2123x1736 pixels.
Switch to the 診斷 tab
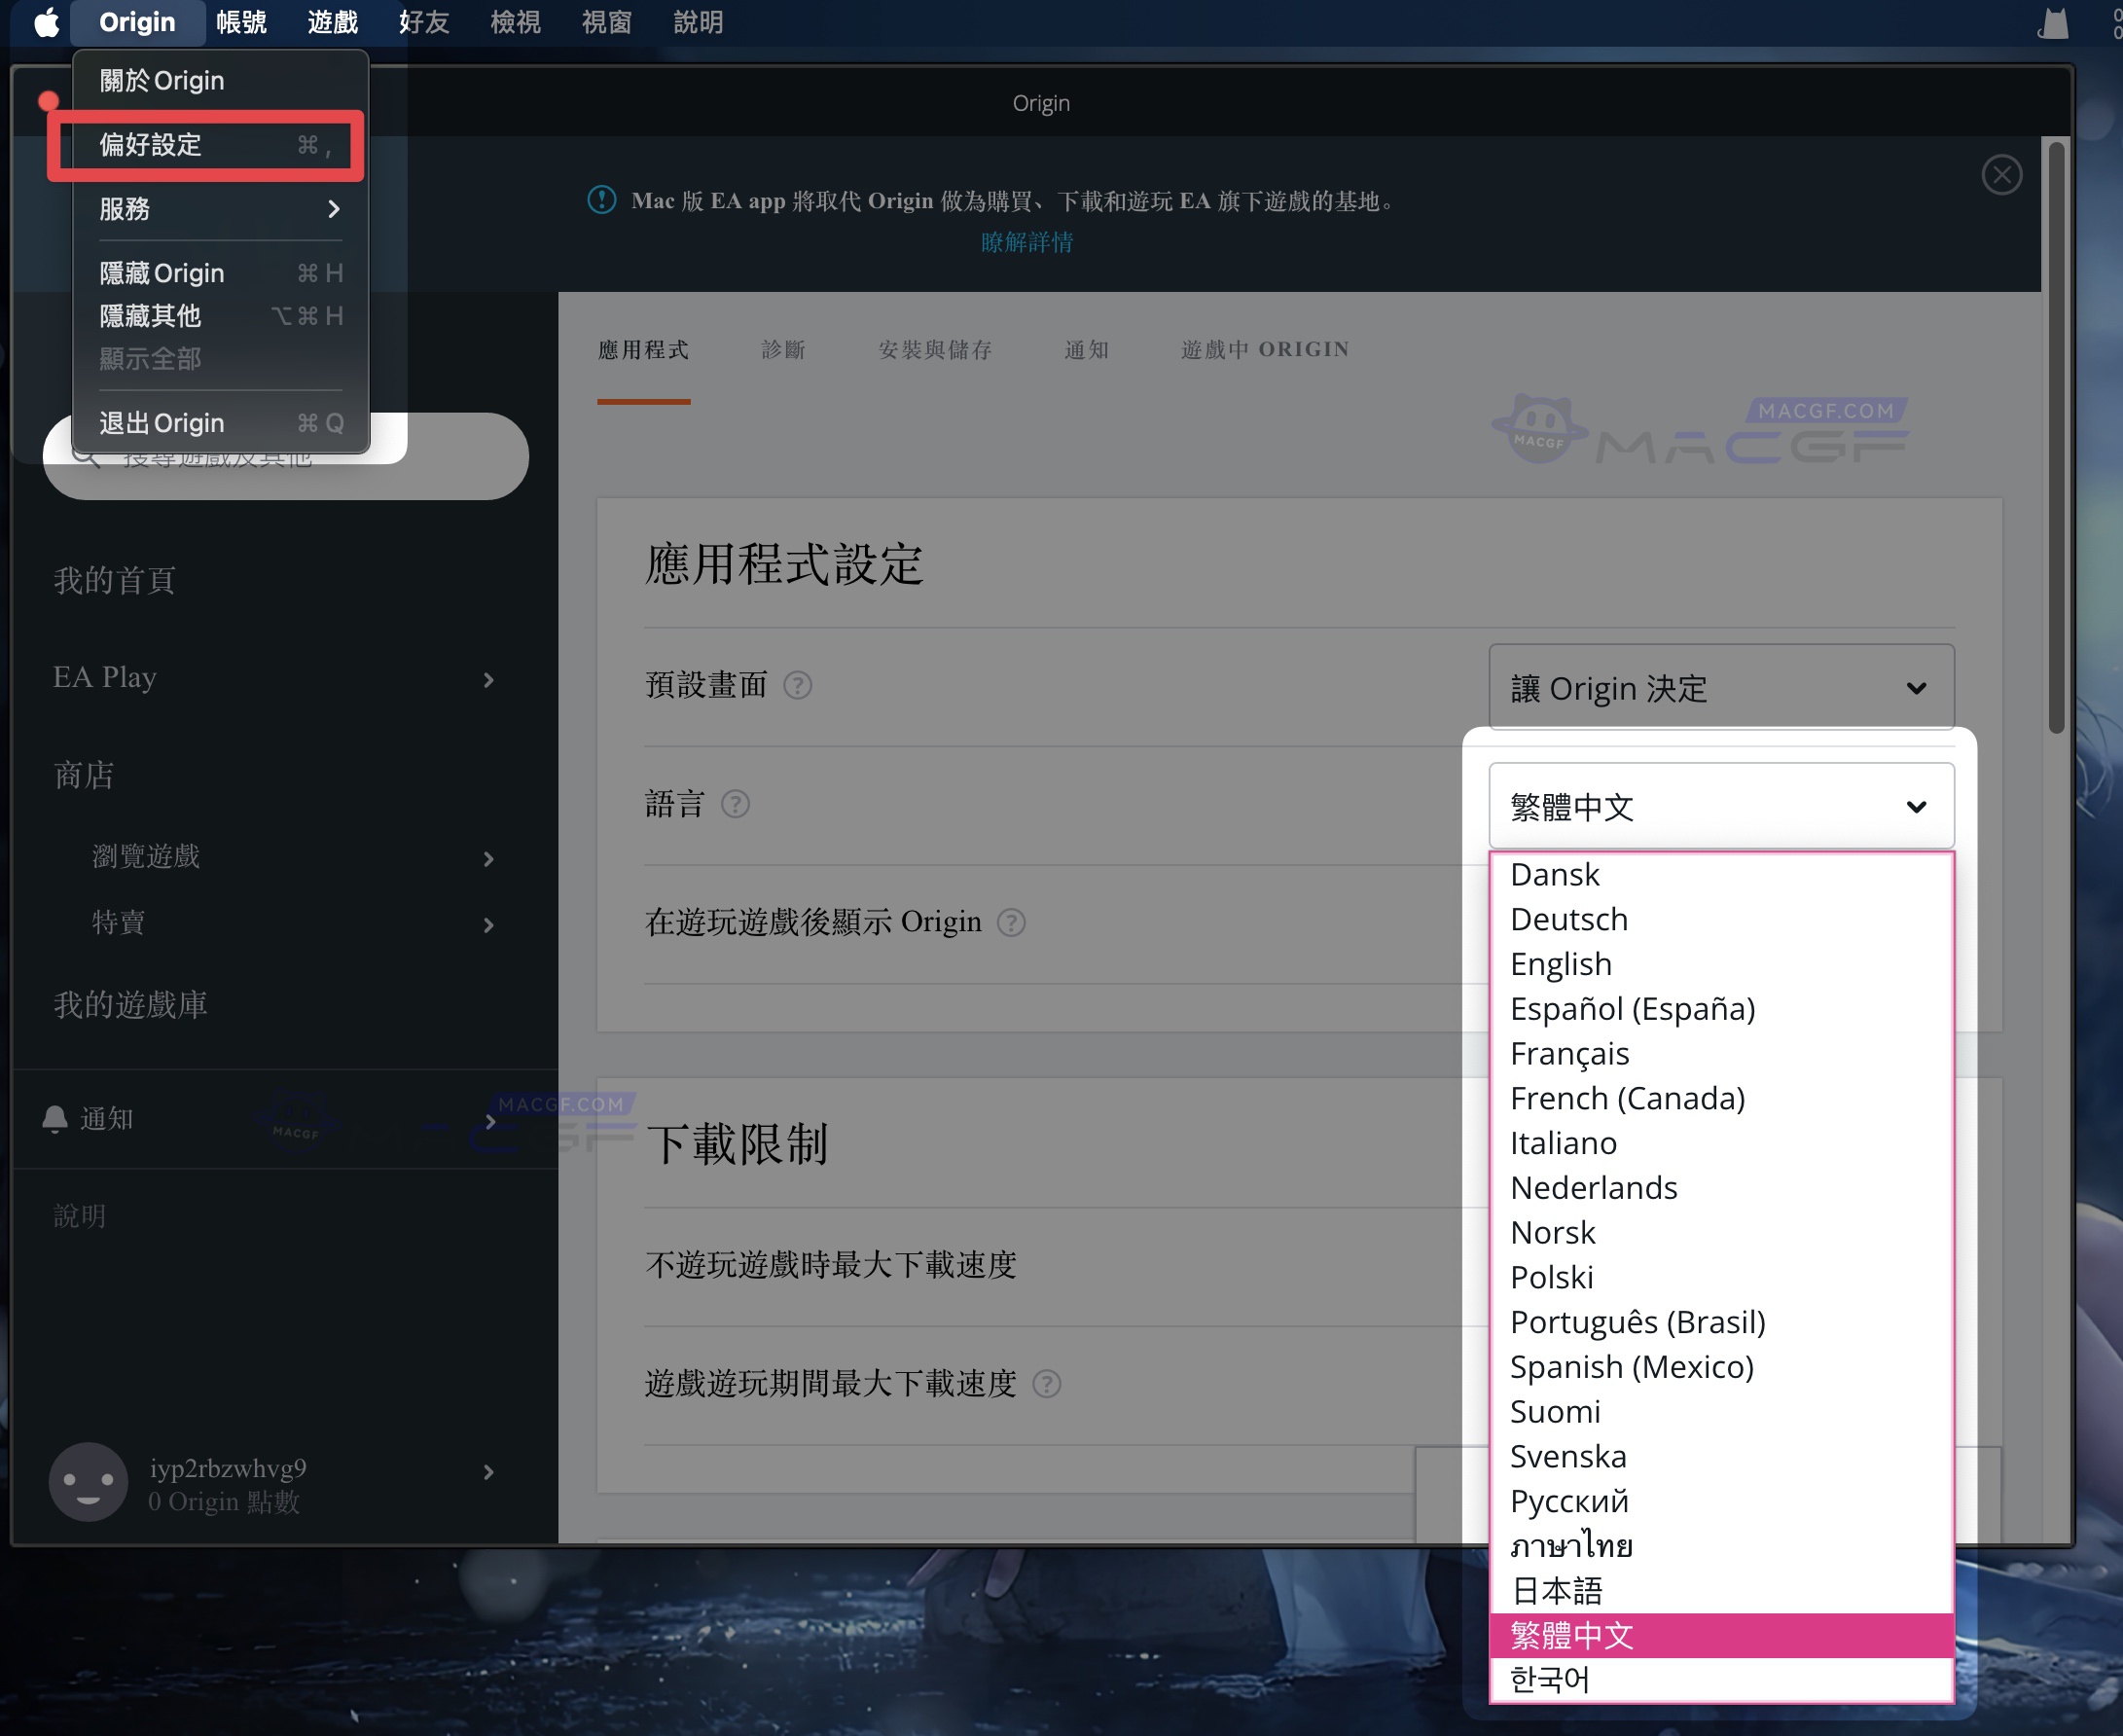pyautogui.click(x=784, y=350)
